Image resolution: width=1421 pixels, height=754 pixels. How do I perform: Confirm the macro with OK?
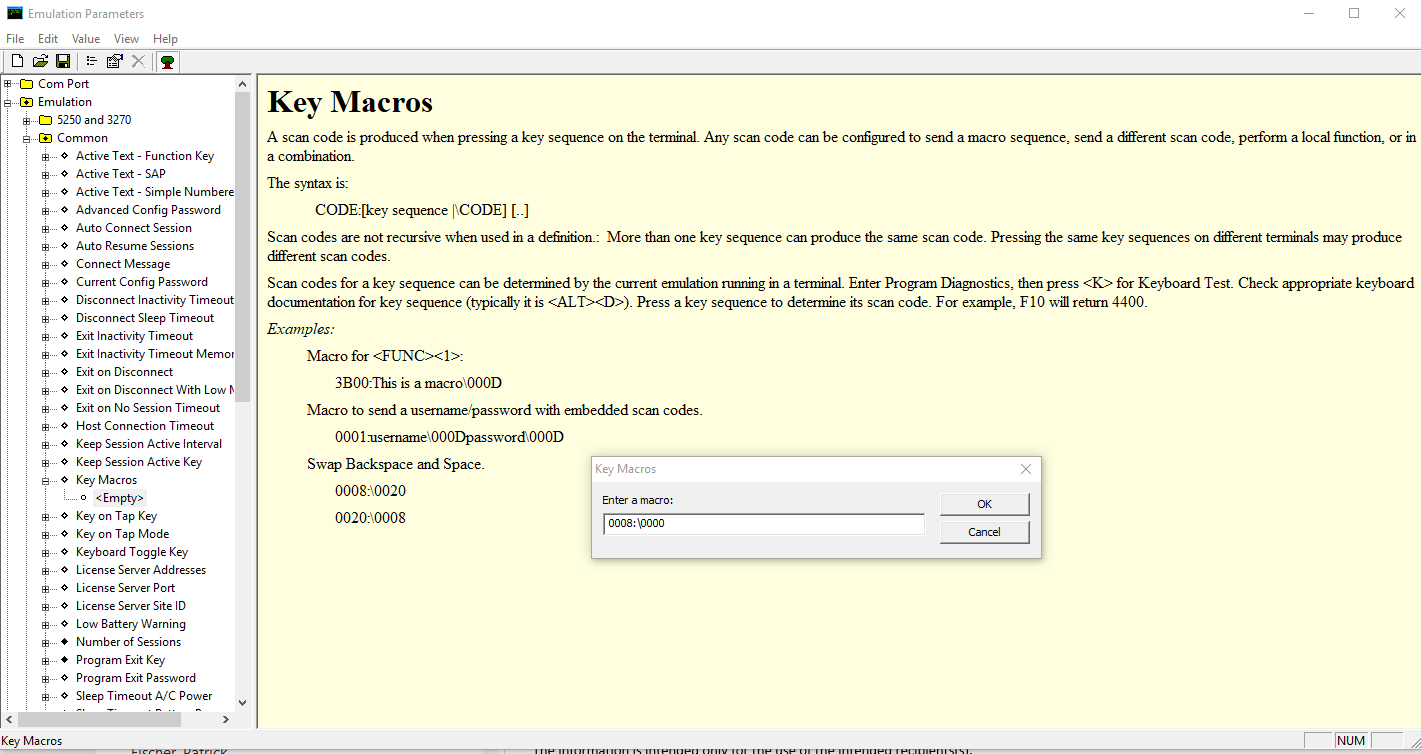983,503
